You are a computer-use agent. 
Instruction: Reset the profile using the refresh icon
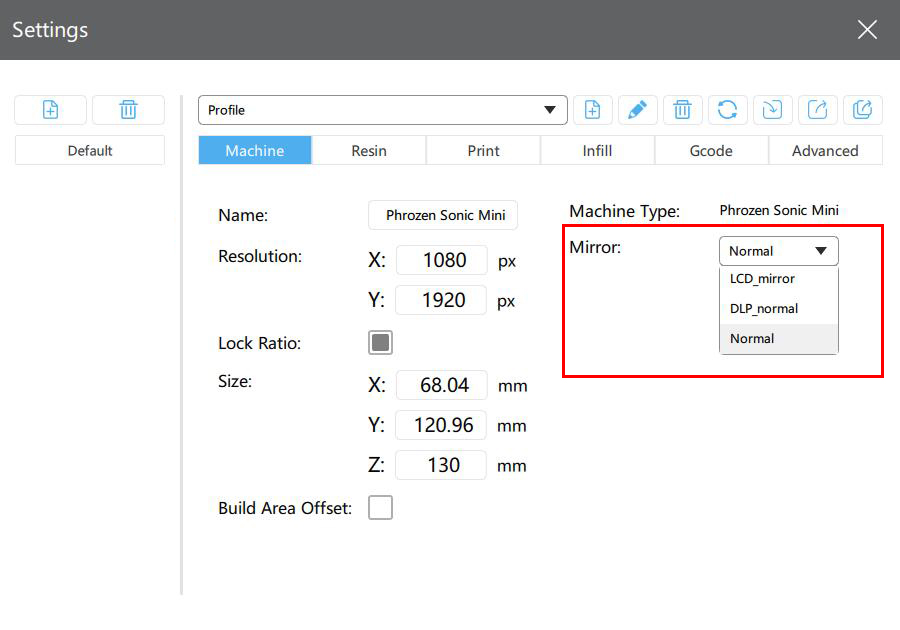click(x=728, y=110)
